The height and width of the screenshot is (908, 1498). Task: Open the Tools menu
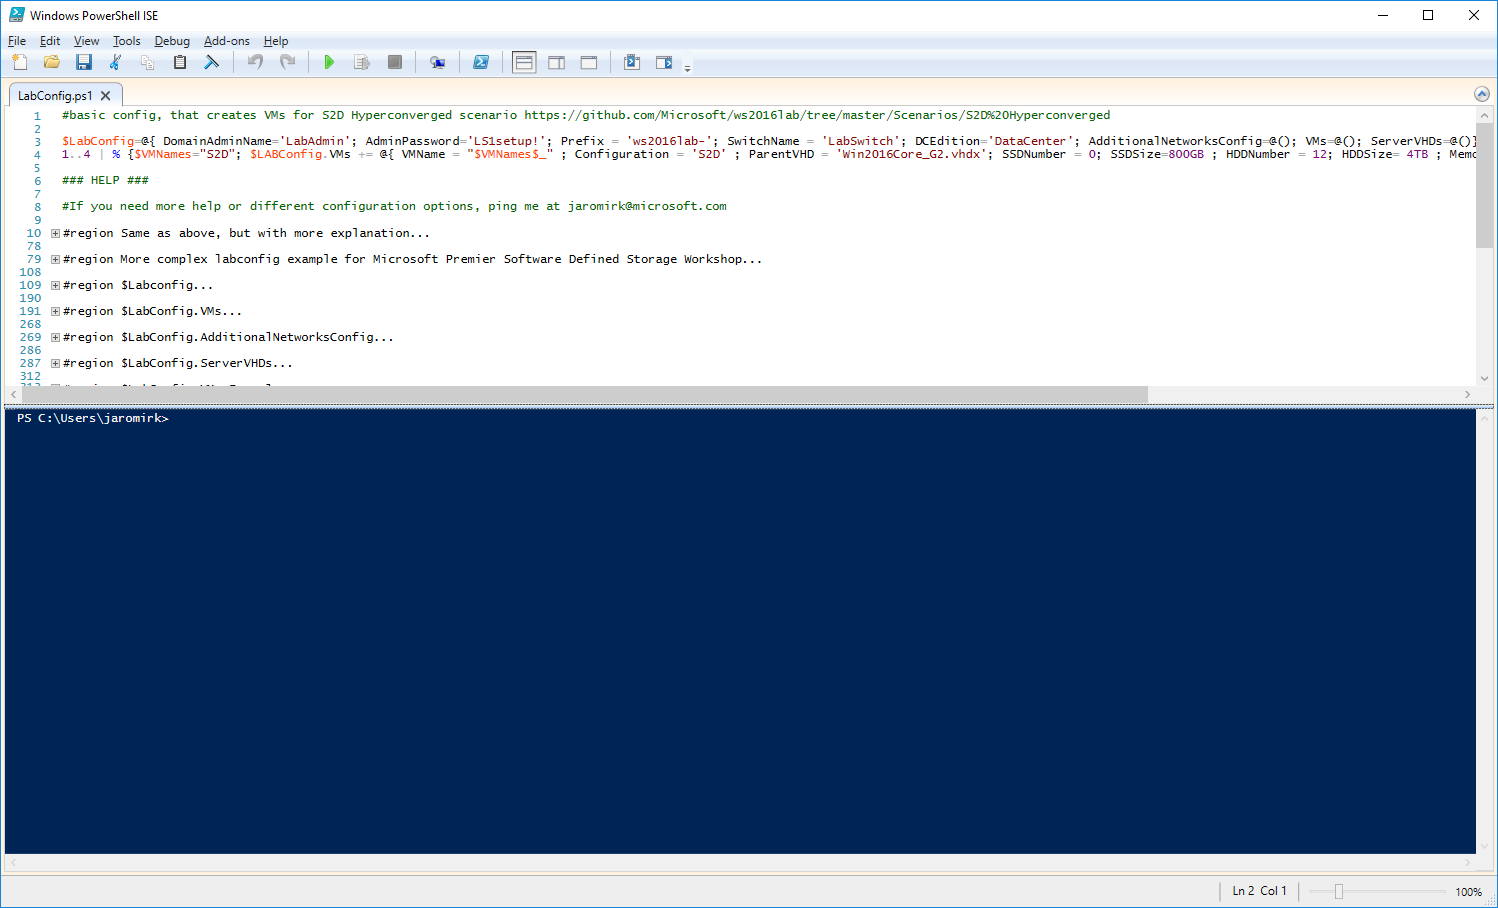click(126, 41)
